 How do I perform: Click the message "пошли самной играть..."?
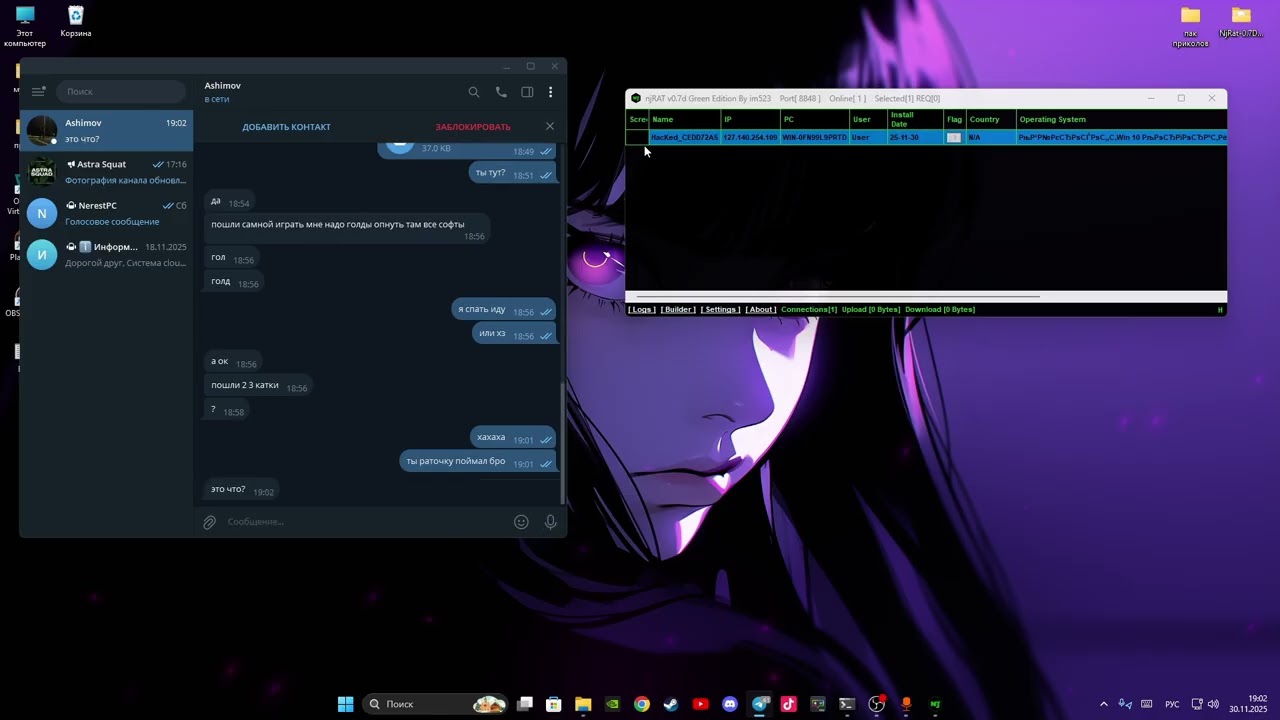click(348, 228)
